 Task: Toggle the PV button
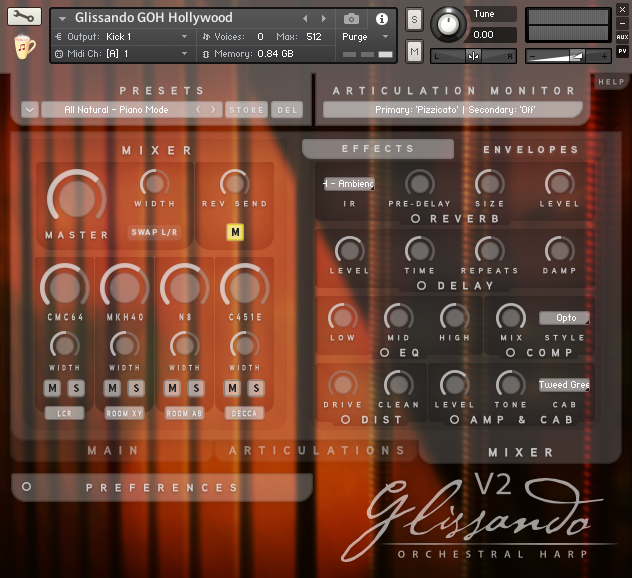[622, 51]
